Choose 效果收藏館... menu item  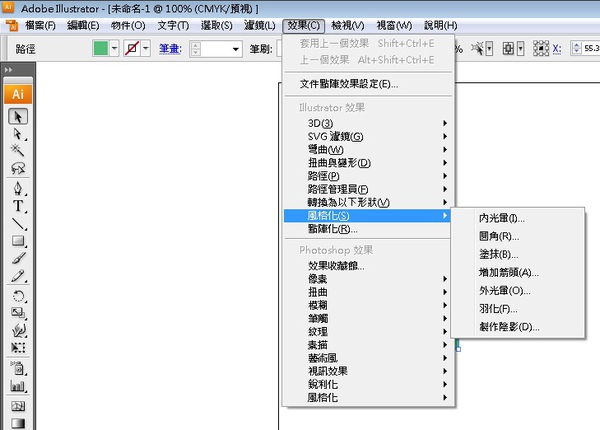368,265
